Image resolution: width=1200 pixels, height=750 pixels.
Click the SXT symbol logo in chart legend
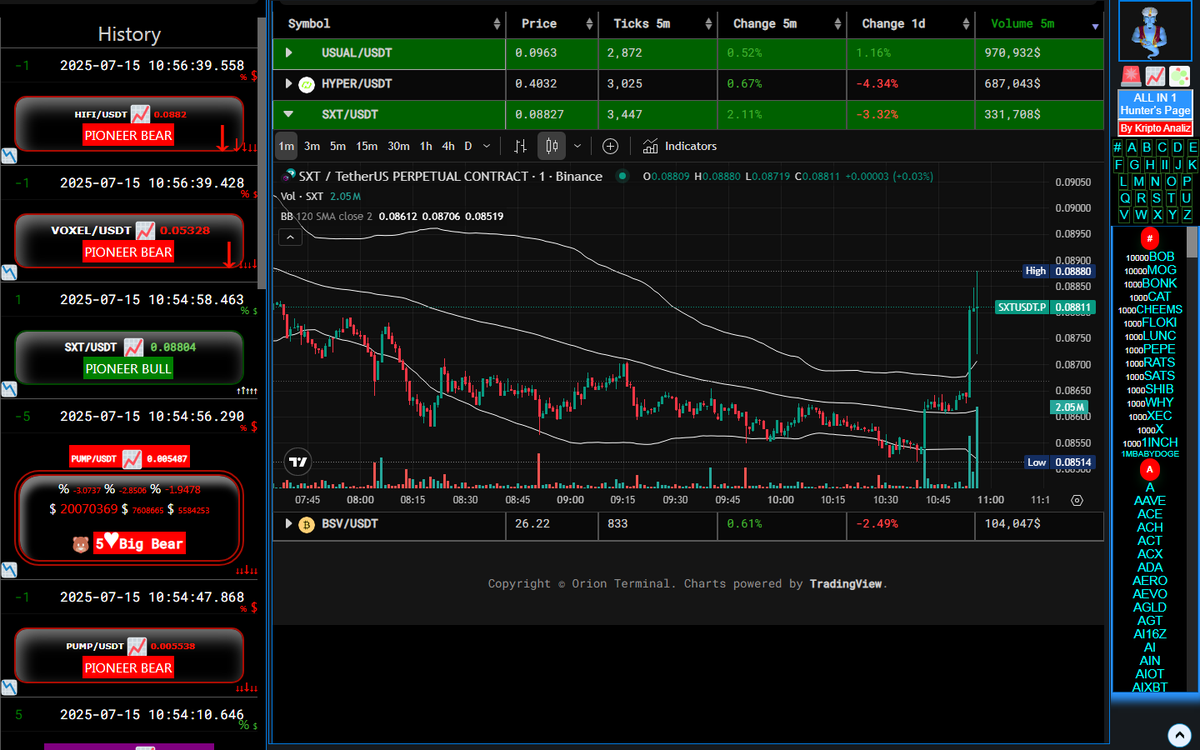point(291,176)
